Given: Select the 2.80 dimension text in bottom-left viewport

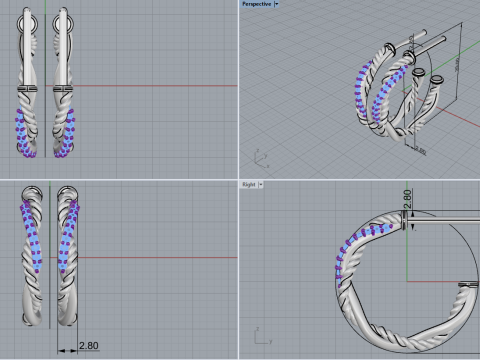Looking at the screenshot, I should pyautogui.click(x=89, y=346).
